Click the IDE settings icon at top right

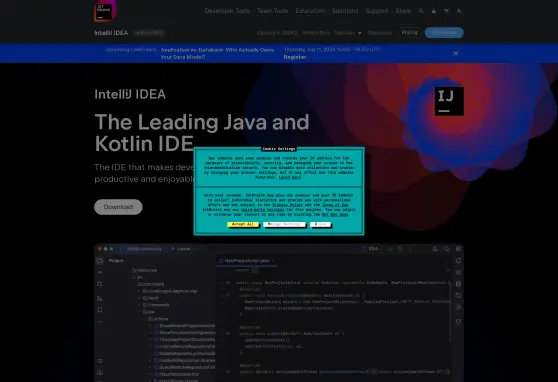tap(458, 249)
